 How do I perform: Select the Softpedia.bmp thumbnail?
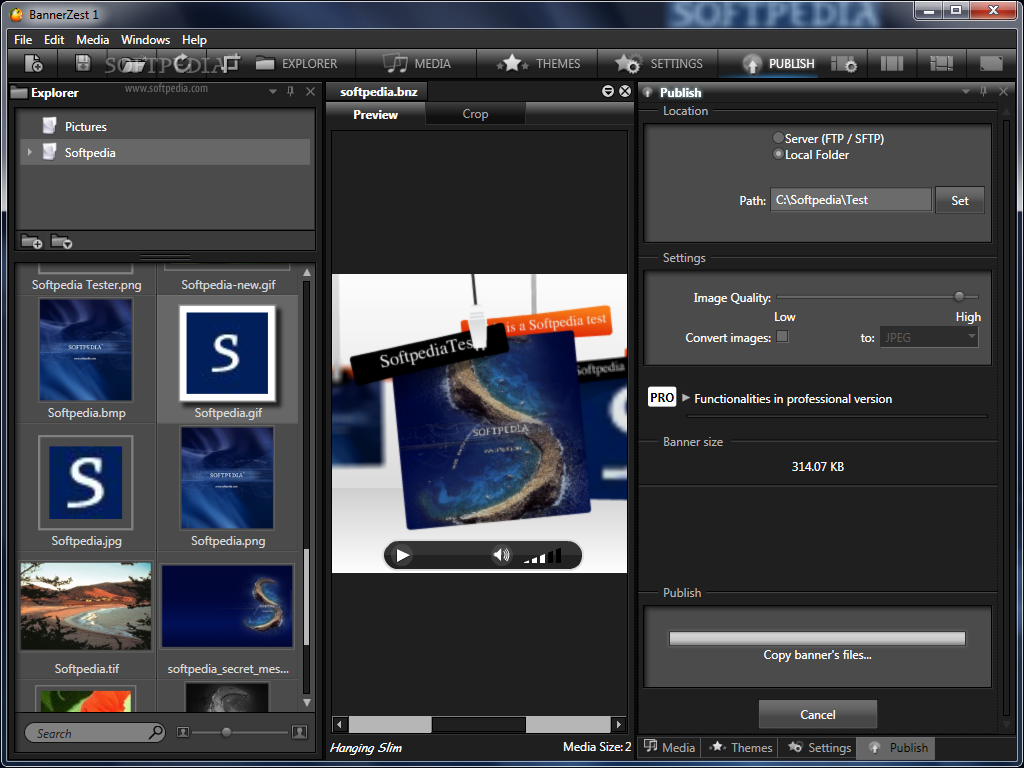[x=86, y=350]
